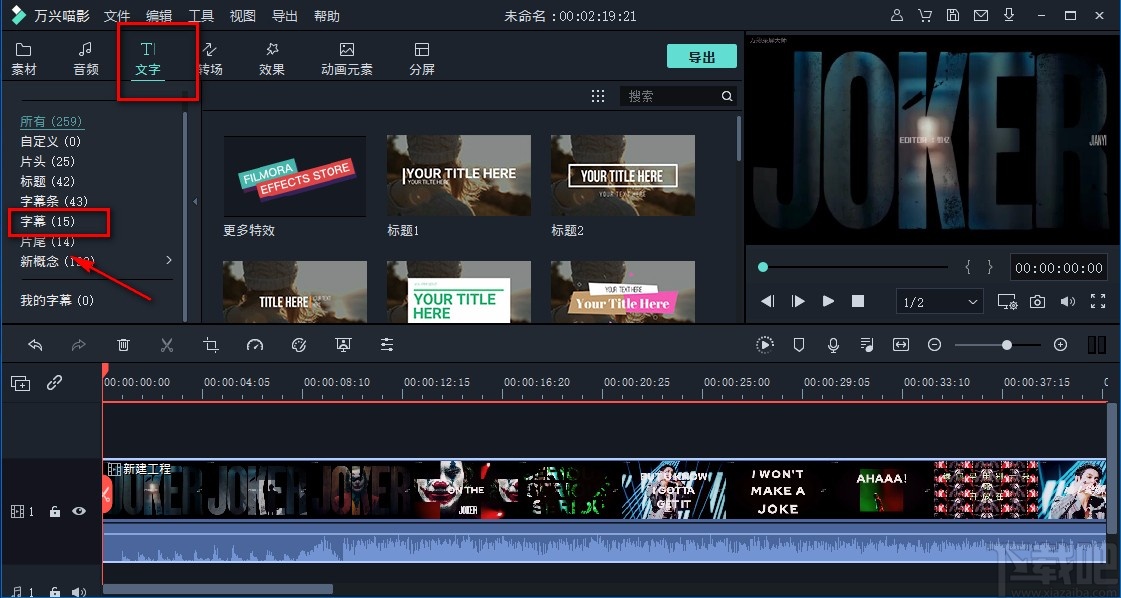Open the grid view layout dropdown

click(x=598, y=95)
